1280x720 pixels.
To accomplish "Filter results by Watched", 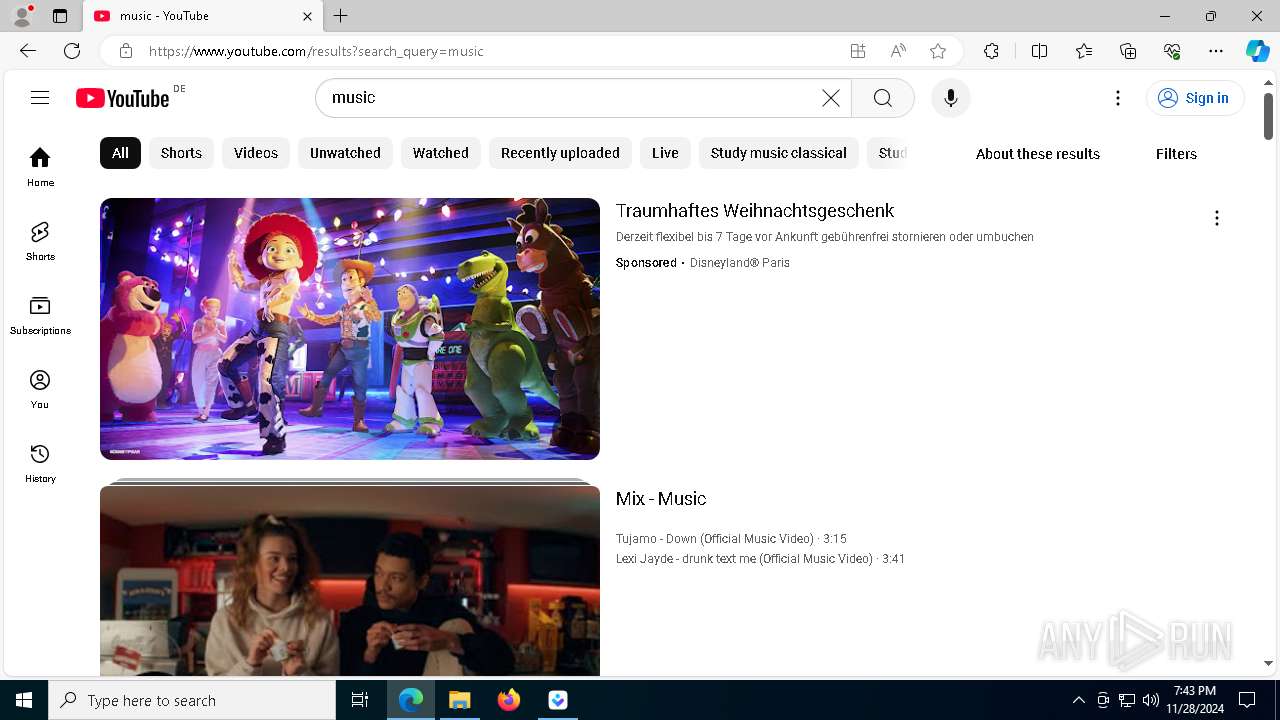I will 441,153.
